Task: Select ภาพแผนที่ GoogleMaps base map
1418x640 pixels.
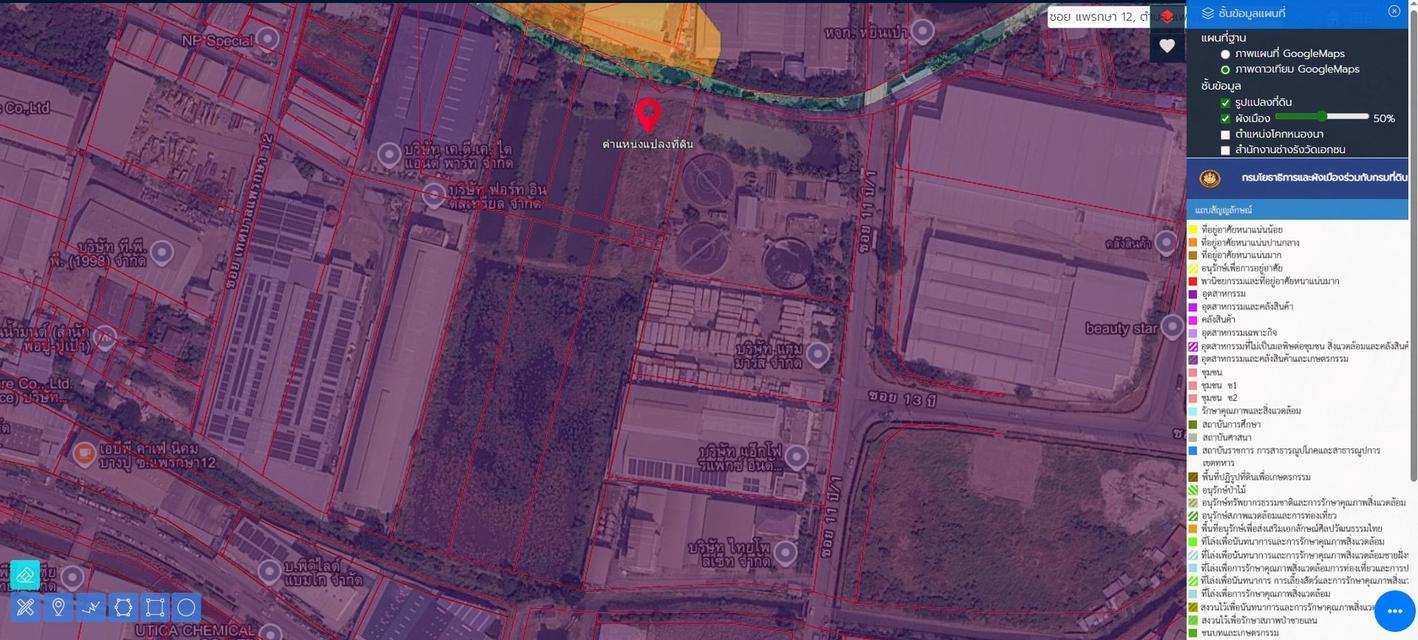Action: [x=1225, y=54]
